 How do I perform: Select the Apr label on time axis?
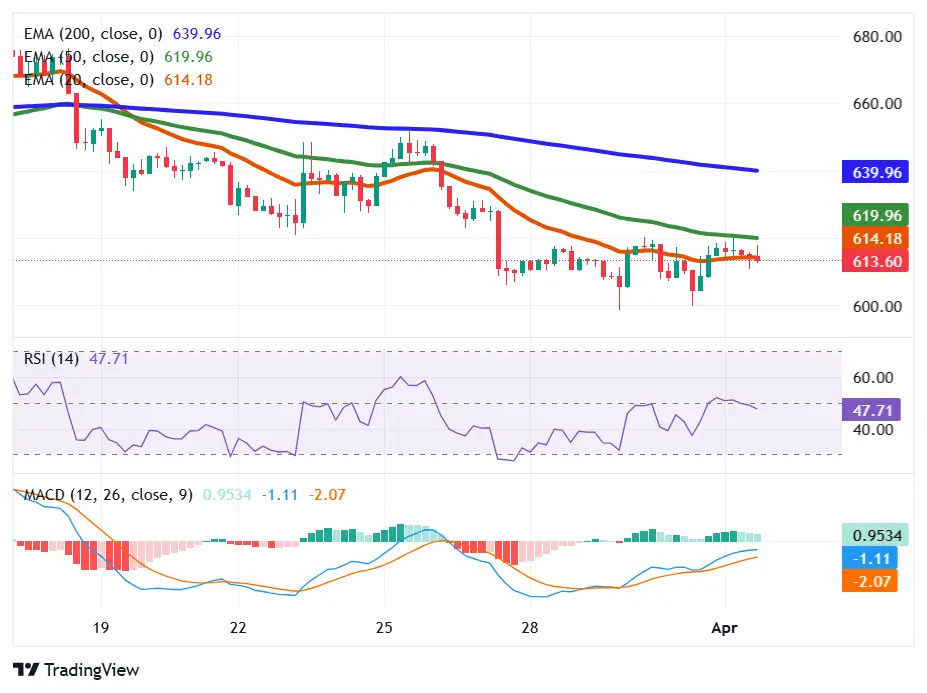[724, 628]
